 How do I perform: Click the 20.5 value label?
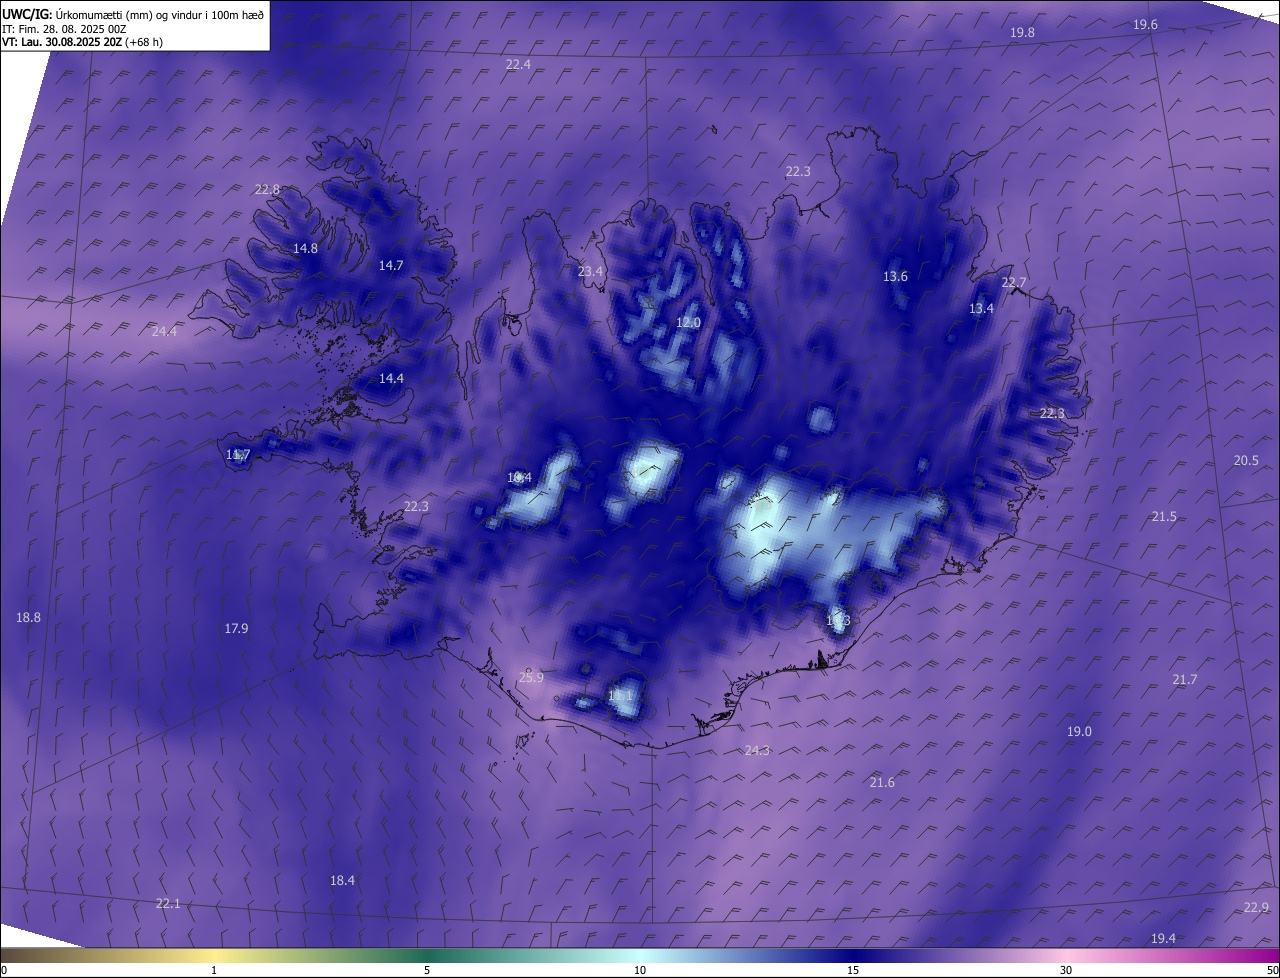click(x=1246, y=460)
